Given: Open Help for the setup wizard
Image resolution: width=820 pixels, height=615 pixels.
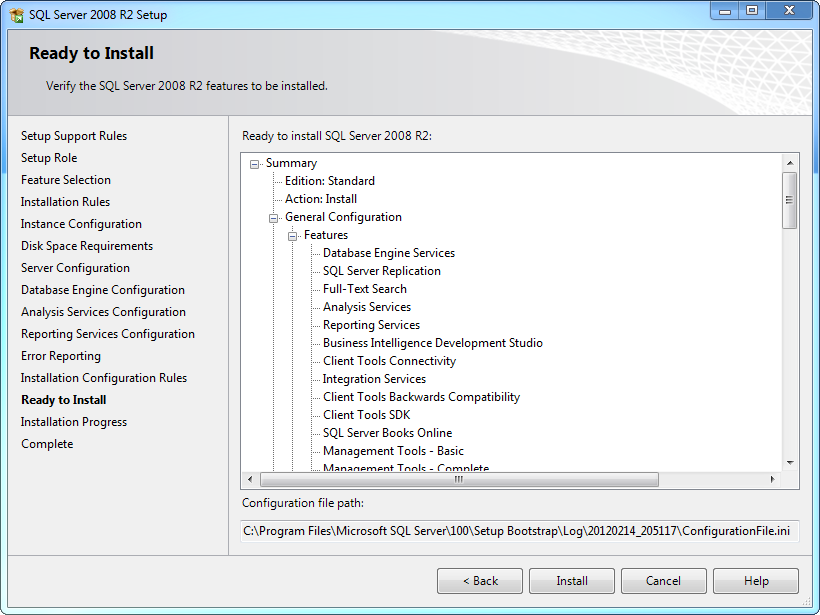Looking at the screenshot, I should tap(755, 580).
